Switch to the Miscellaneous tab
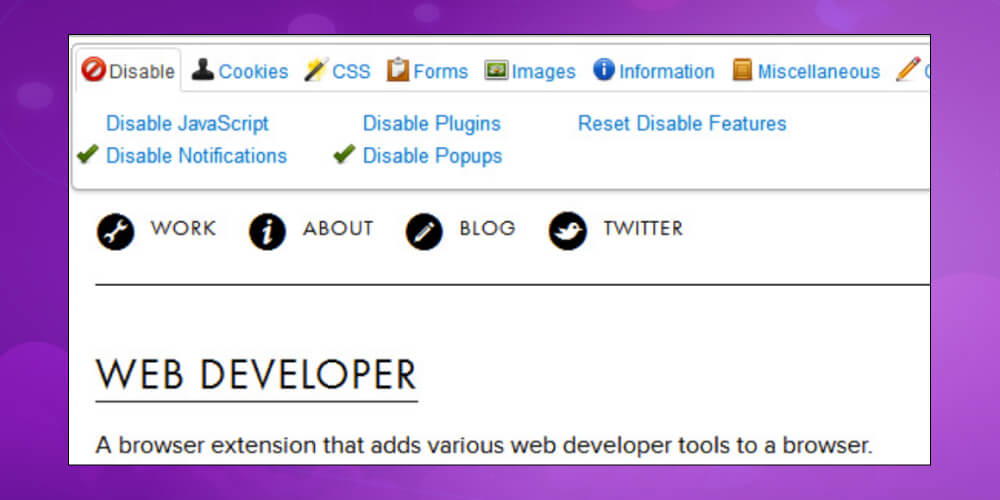 (806, 71)
